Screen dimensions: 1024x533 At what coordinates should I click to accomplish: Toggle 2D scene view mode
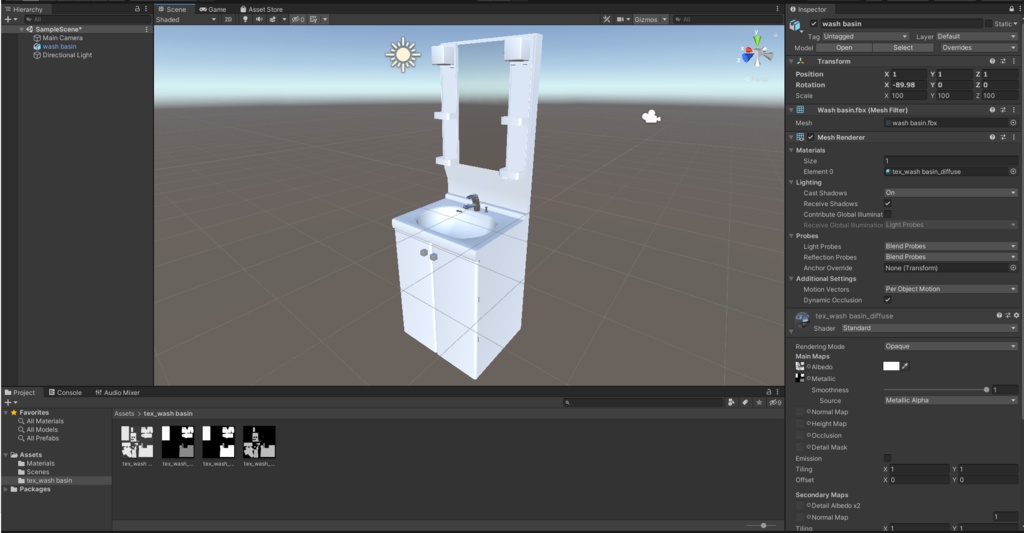click(x=228, y=20)
